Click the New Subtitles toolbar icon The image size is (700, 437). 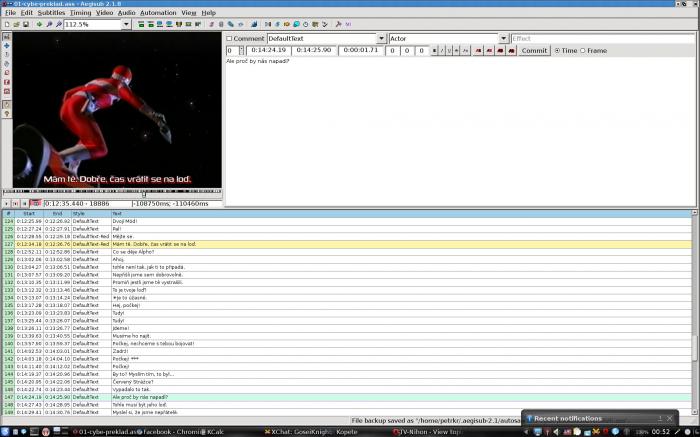point(7,24)
